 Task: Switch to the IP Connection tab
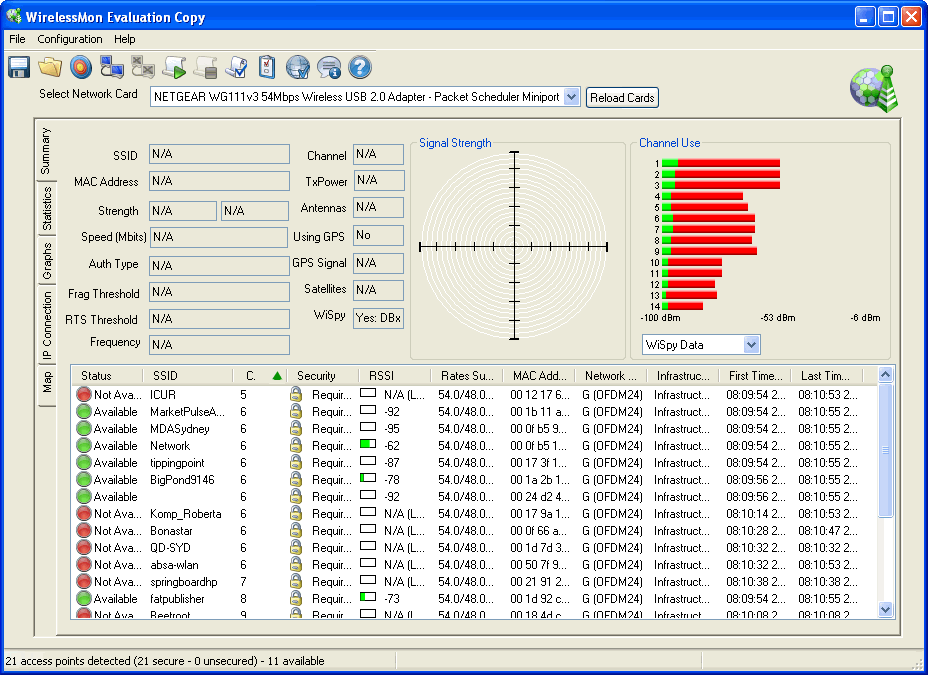tap(47, 325)
